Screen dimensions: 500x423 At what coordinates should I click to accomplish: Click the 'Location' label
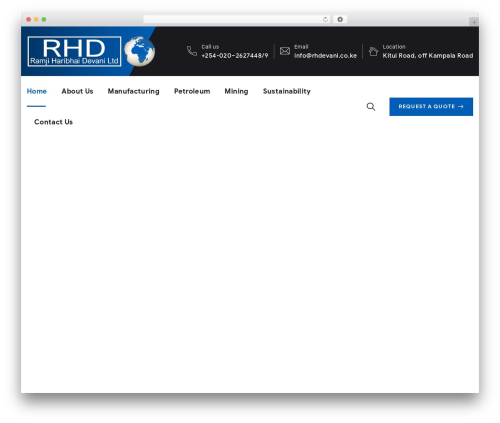[394, 47]
